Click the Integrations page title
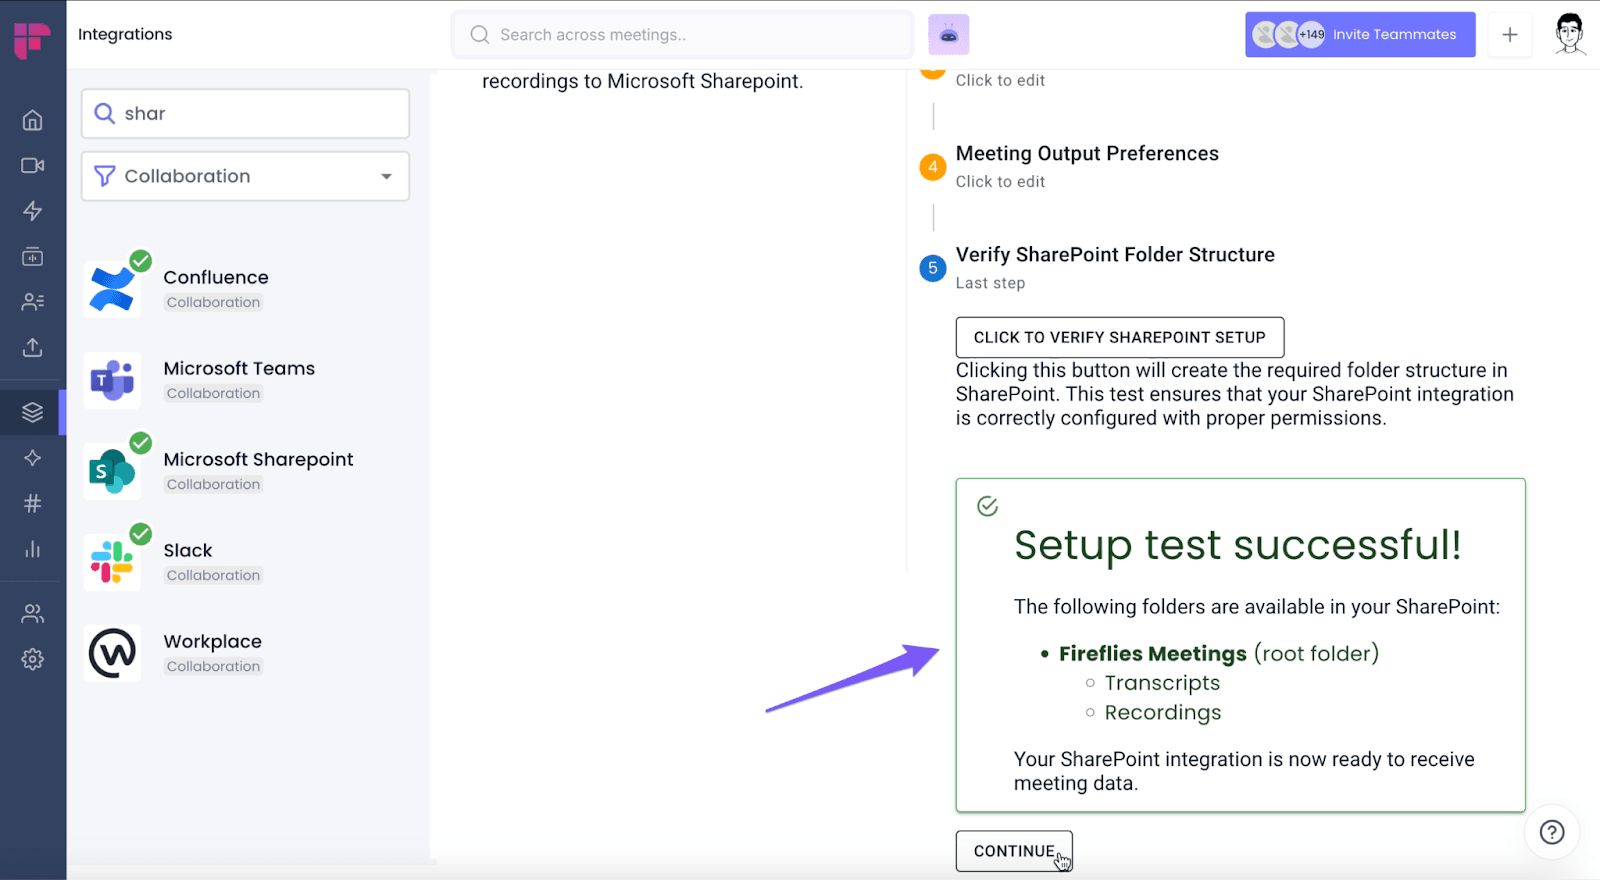This screenshot has height=880, width=1600. click(125, 34)
